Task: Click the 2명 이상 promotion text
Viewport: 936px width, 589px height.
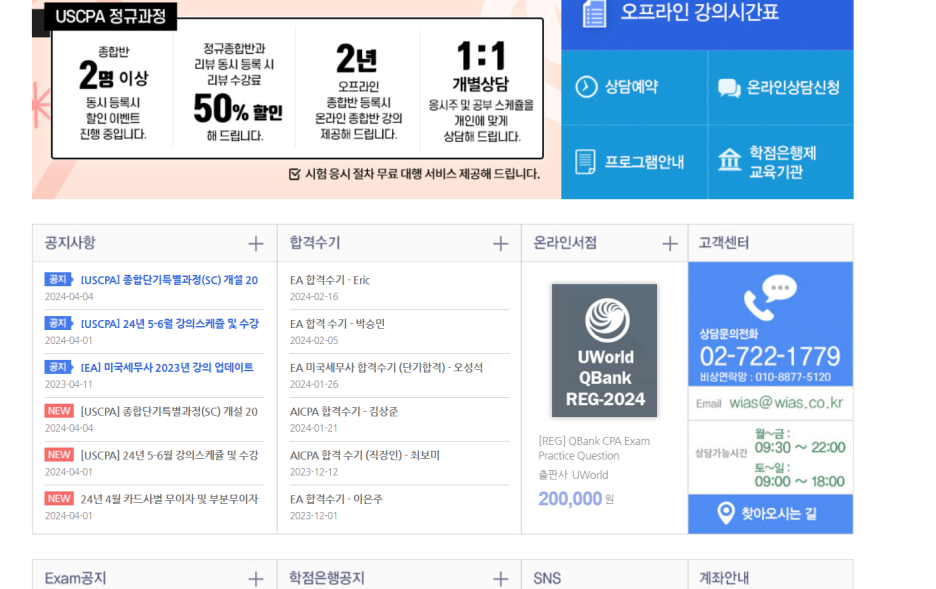Action: [x=113, y=75]
